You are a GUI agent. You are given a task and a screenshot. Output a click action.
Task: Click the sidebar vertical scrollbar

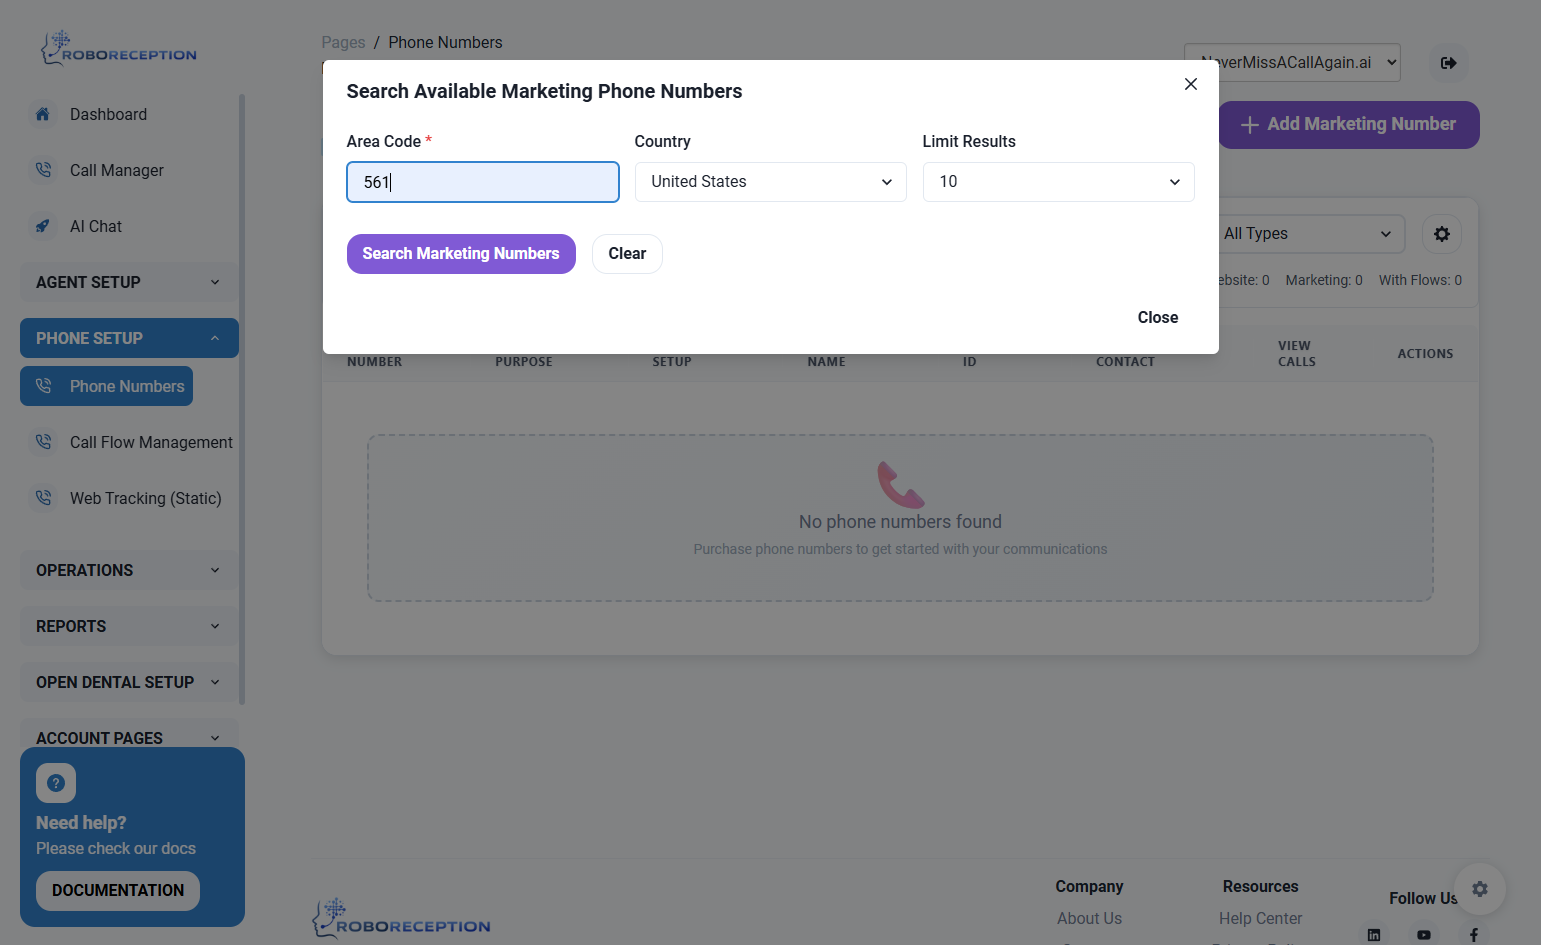[242, 400]
